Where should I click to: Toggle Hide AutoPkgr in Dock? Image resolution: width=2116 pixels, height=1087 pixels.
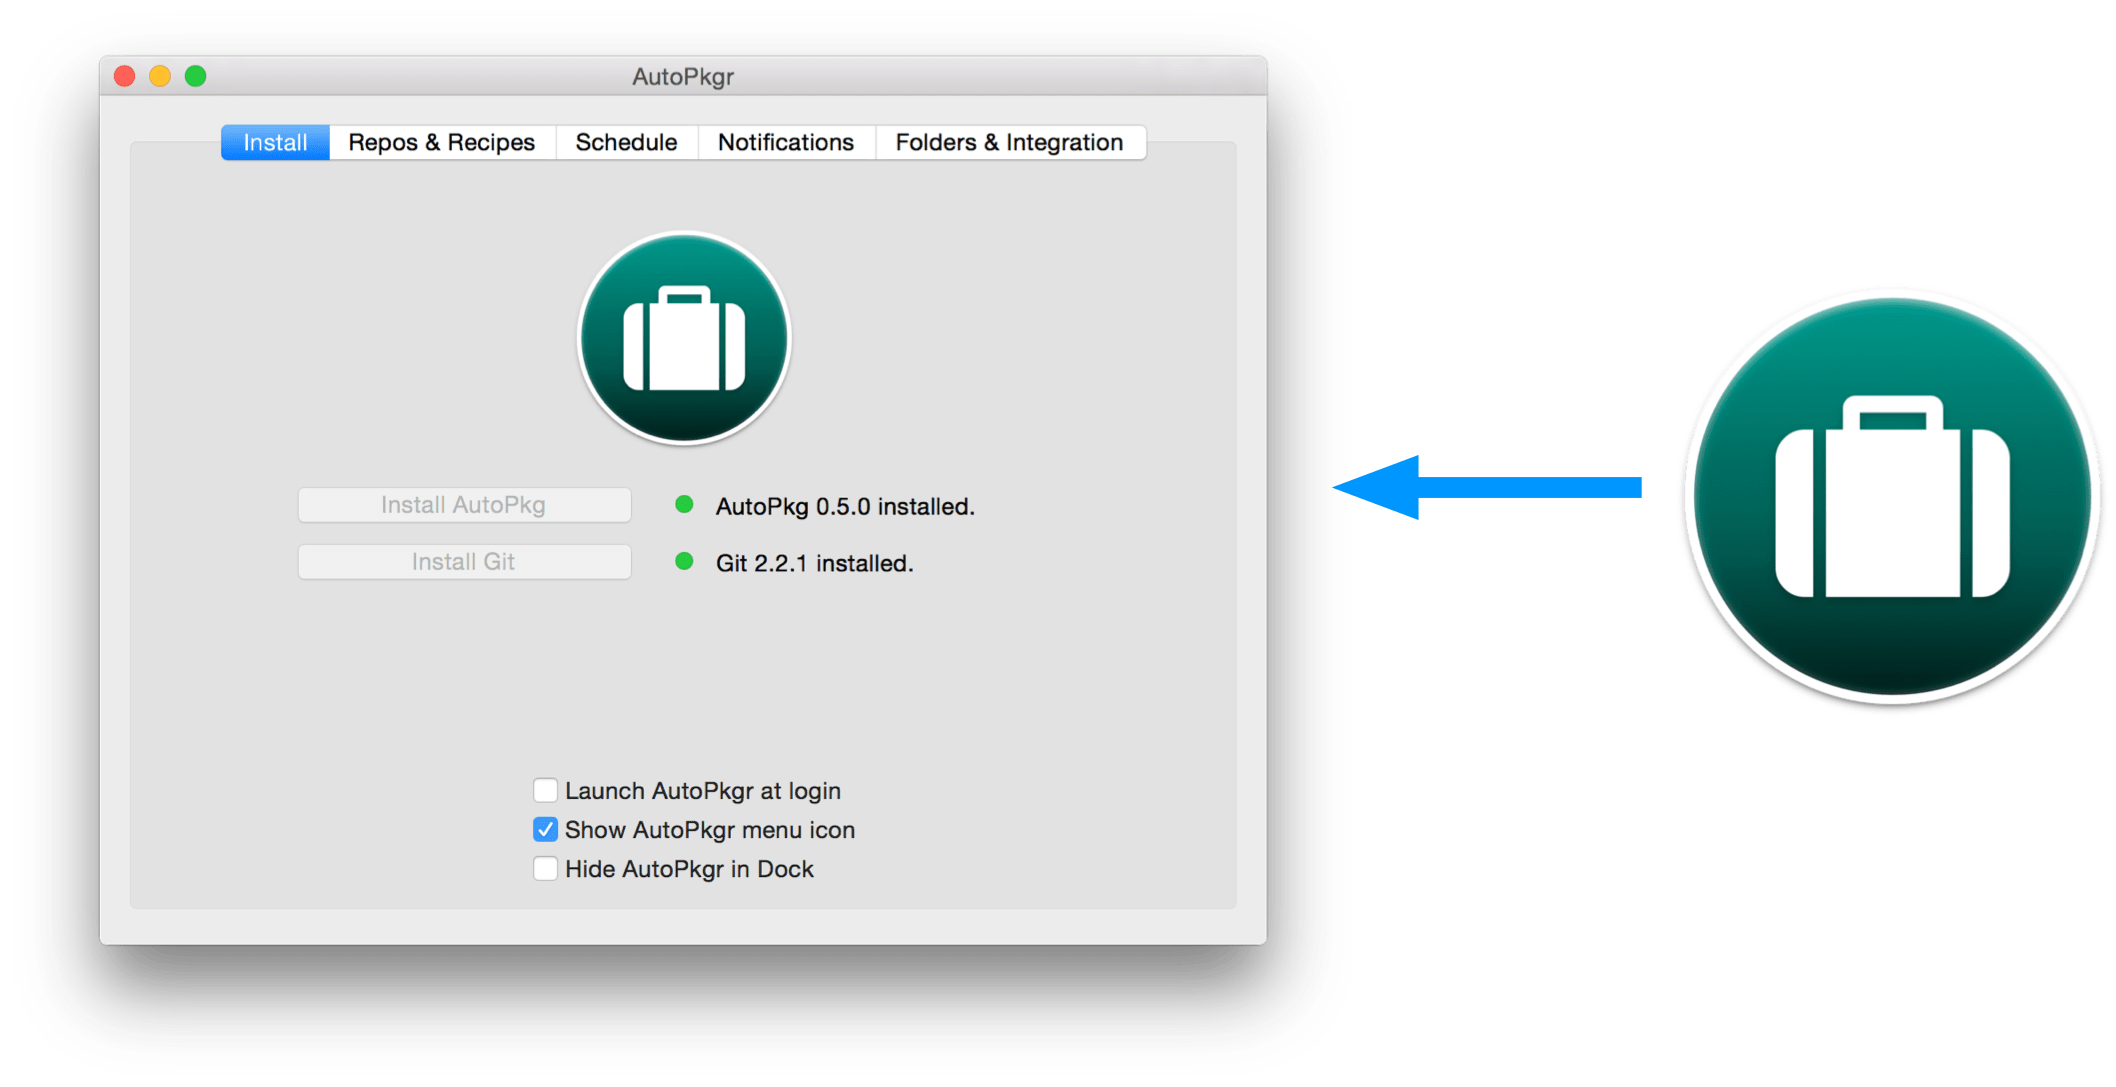[545, 869]
